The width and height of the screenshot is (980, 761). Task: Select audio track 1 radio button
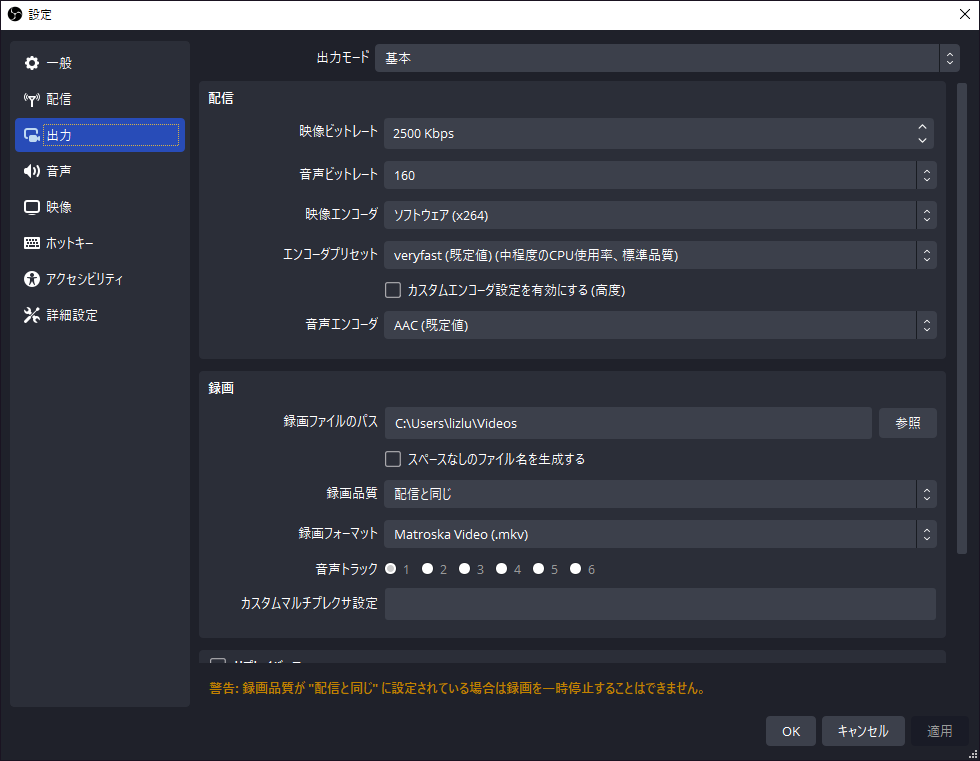pos(391,569)
